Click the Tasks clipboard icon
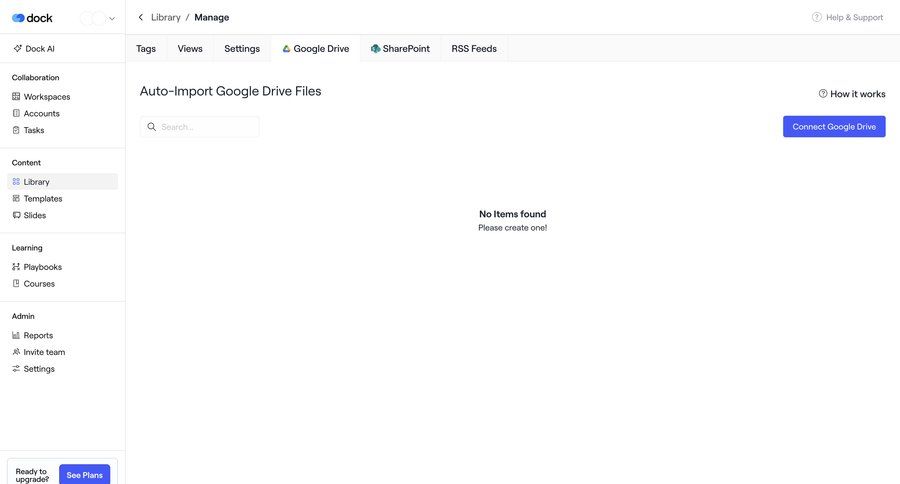Image resolution: width=900 pixels, height=484 pixels. [x=16, y=130]
